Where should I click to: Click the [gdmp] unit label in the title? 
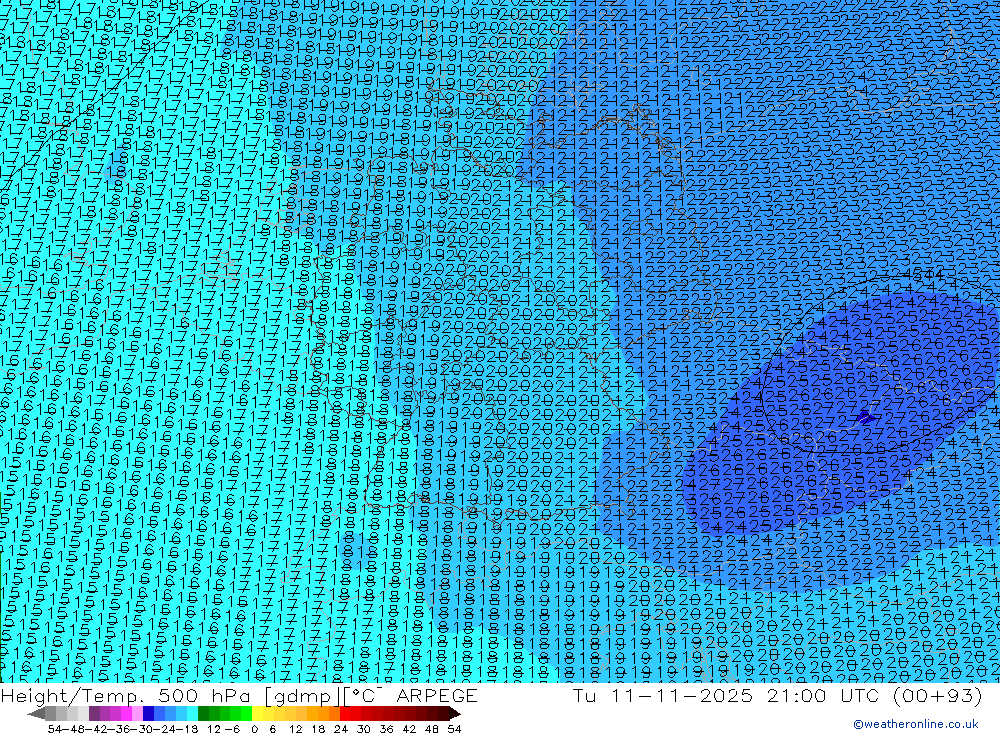tap(302, 696)
